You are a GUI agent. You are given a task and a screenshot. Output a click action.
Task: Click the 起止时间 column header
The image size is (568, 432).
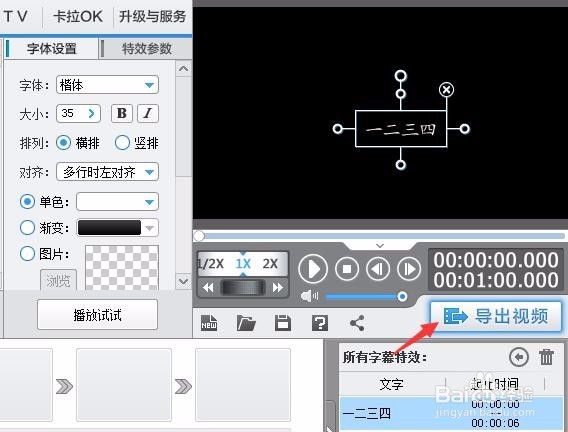coord(495,384)
